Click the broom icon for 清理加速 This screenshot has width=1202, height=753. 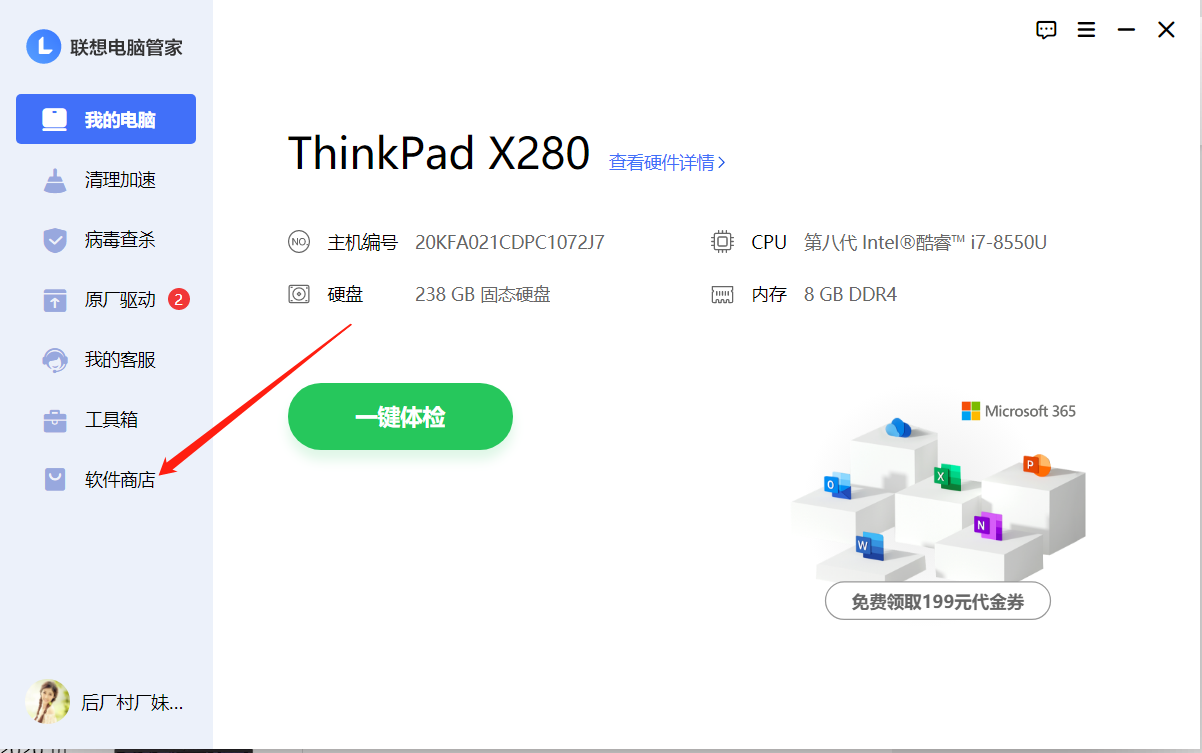(x=55, y=180)
